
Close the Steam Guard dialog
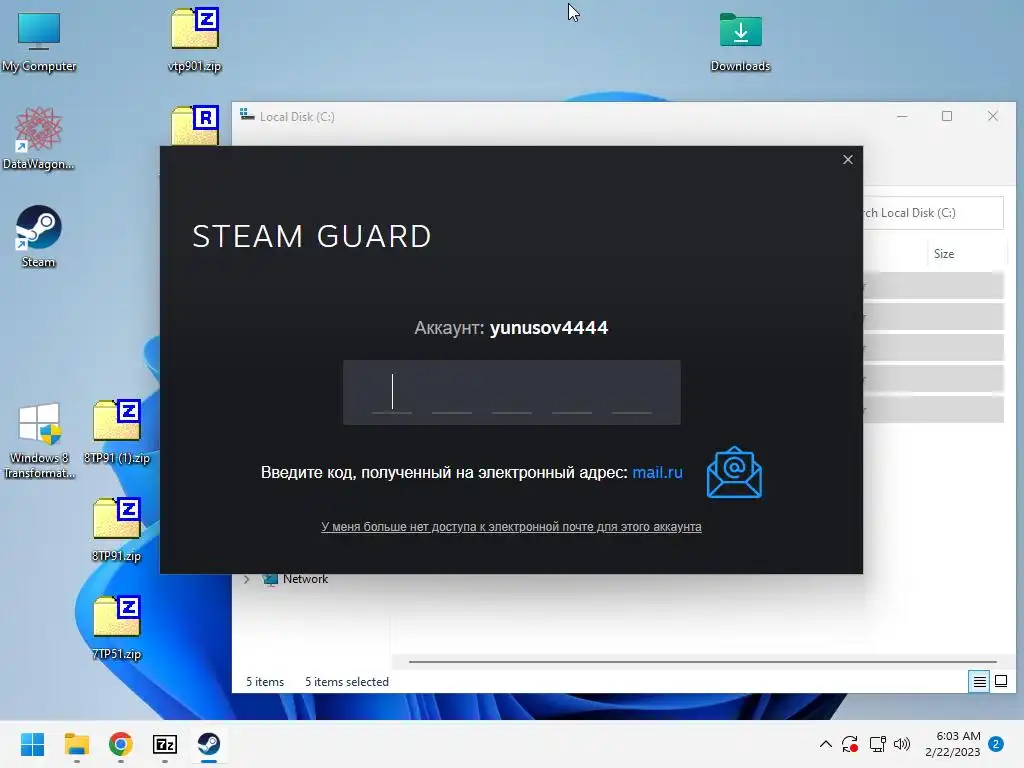(x=848, y=159)
